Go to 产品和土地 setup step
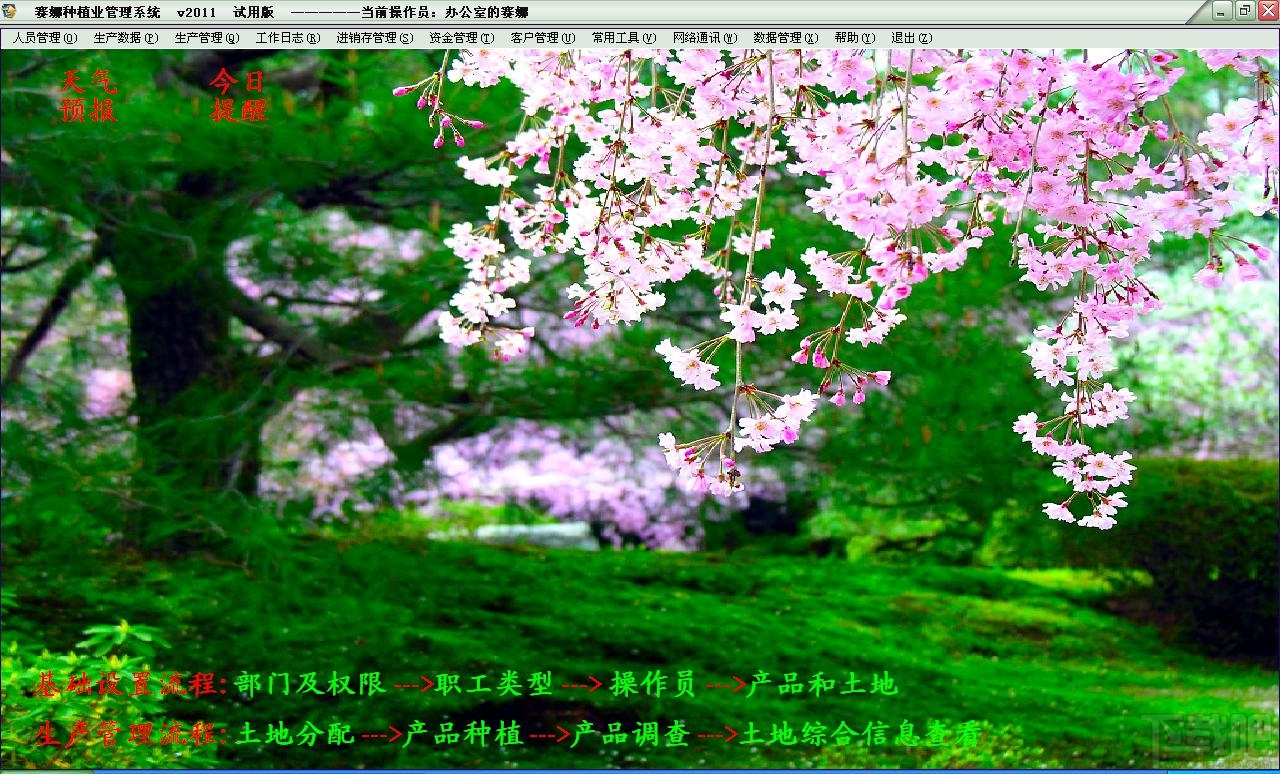The image size is (1280, 774). pyautogui.click(x=822, y=684)
